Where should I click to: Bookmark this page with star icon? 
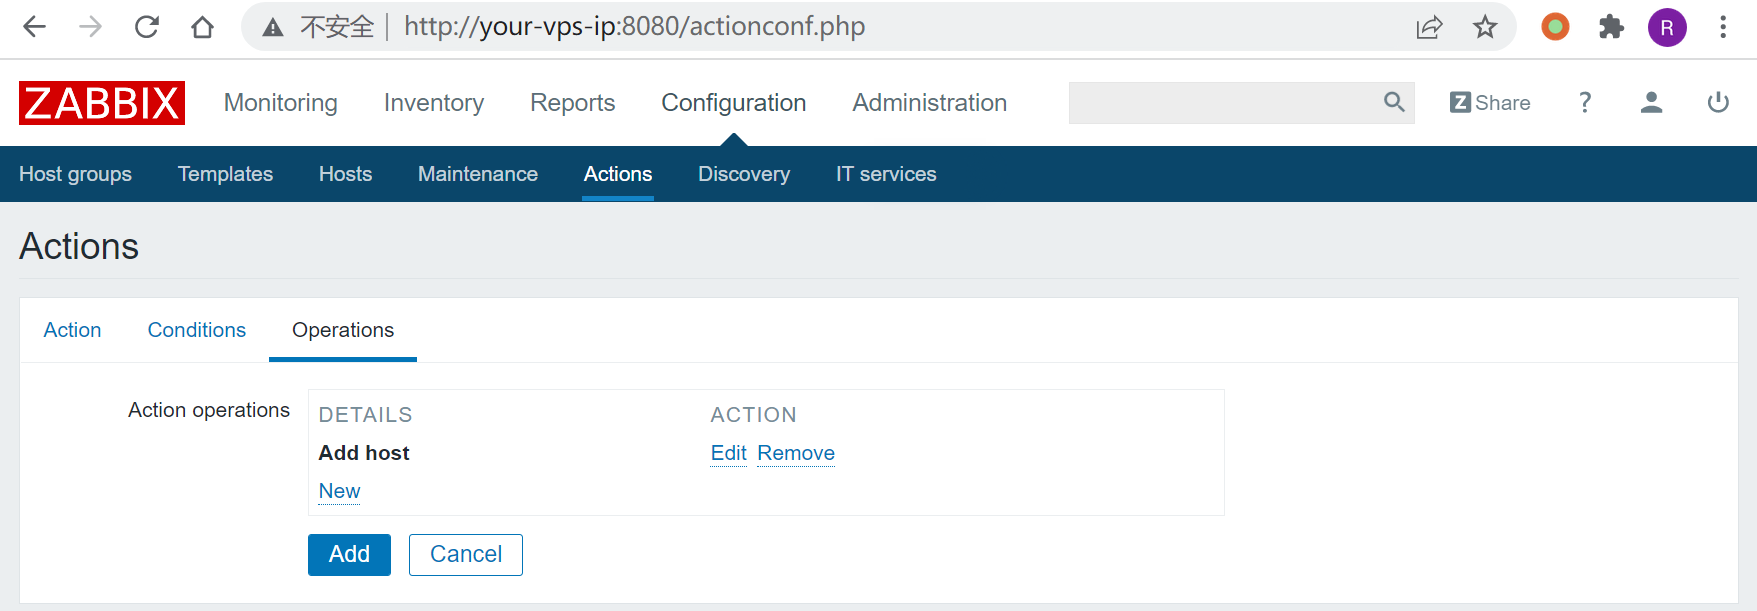(x=1485, y=27)
